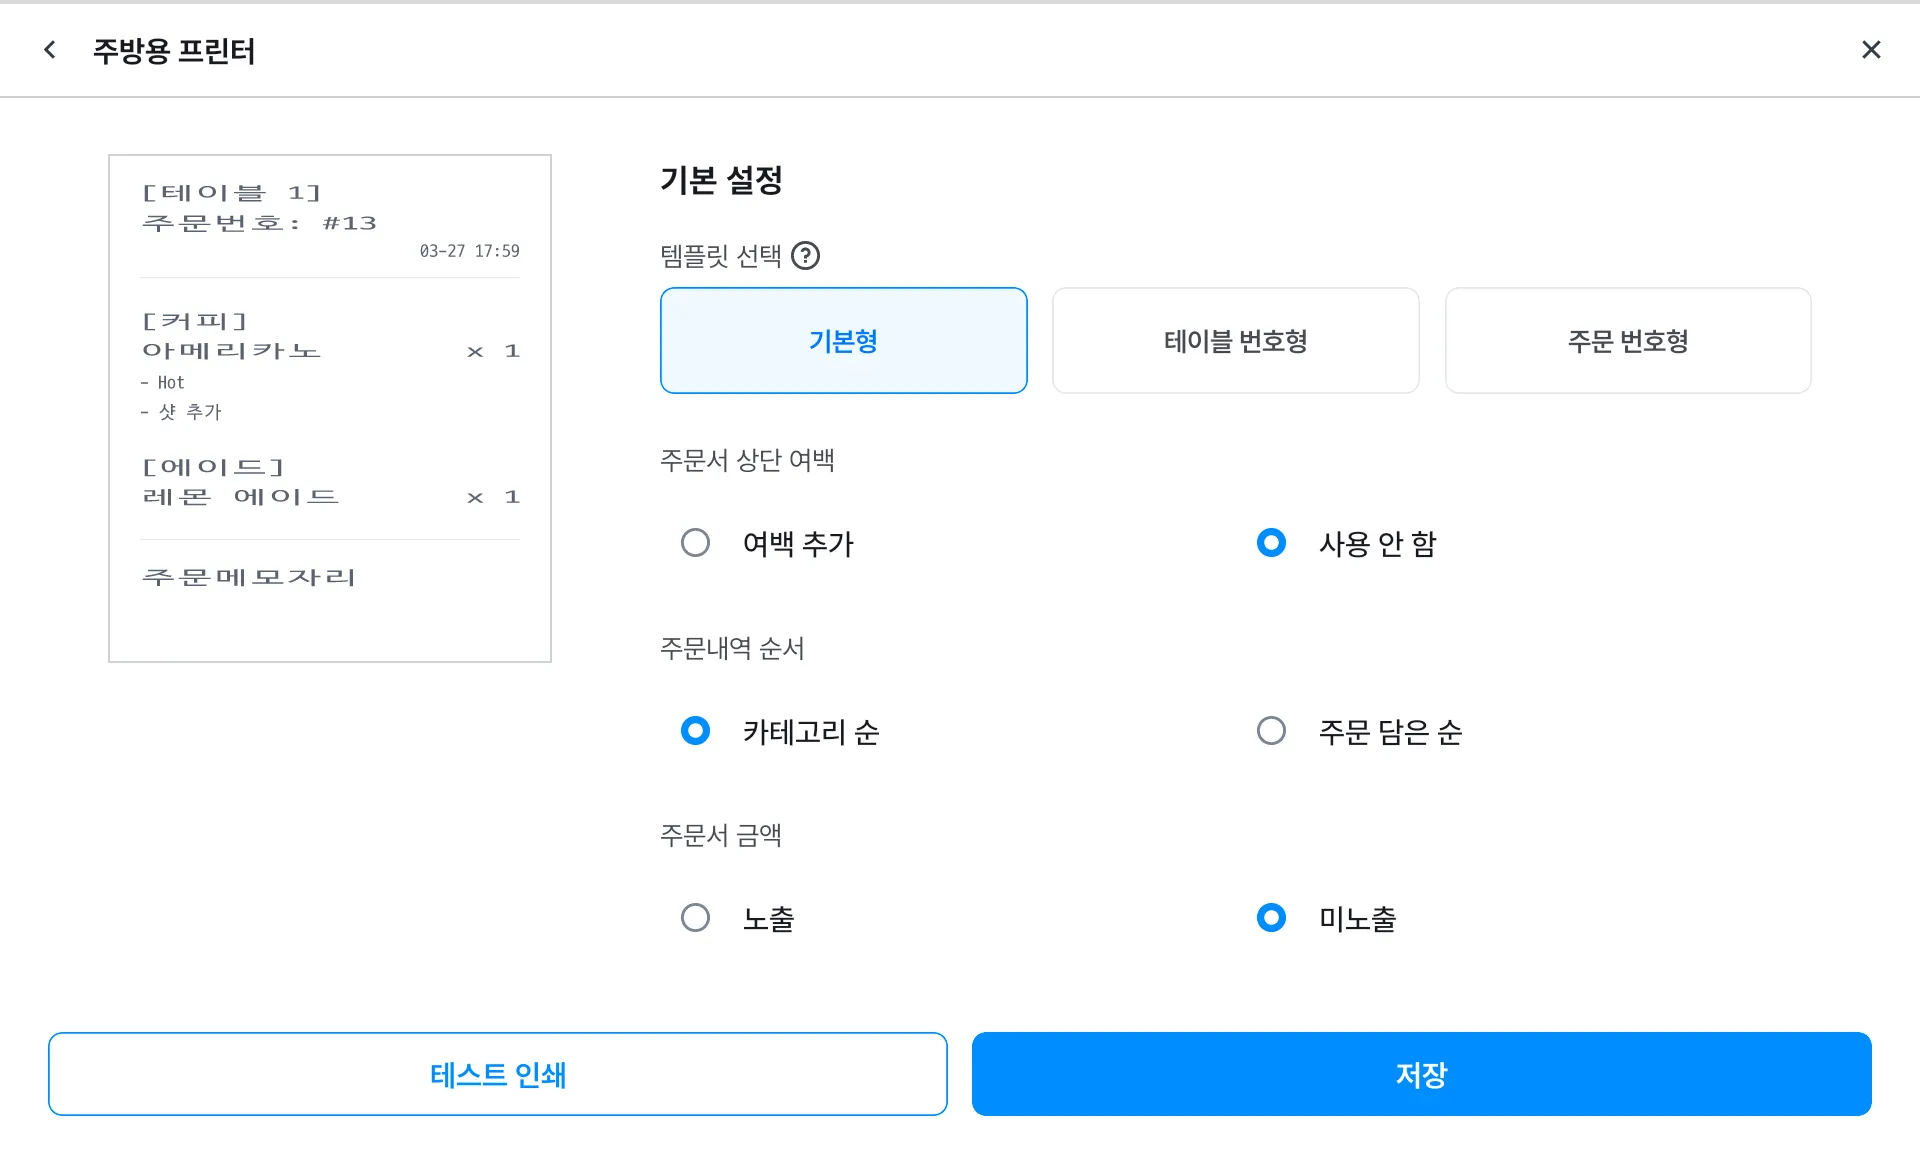Select 미노출 for order amount
This screenshot has height=1162, width=1920.
pyautogui.click(x=1271, y=918)
